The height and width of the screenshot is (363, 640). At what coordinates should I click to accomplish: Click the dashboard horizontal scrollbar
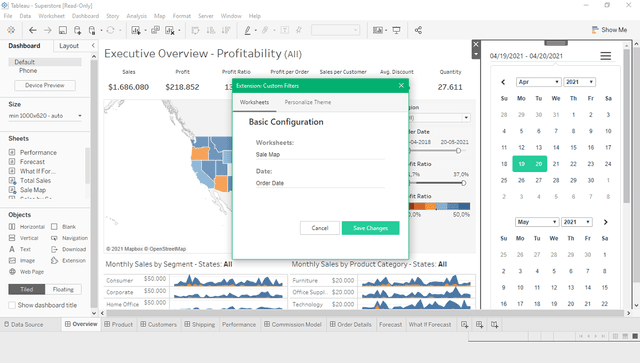tap(365, 313)
